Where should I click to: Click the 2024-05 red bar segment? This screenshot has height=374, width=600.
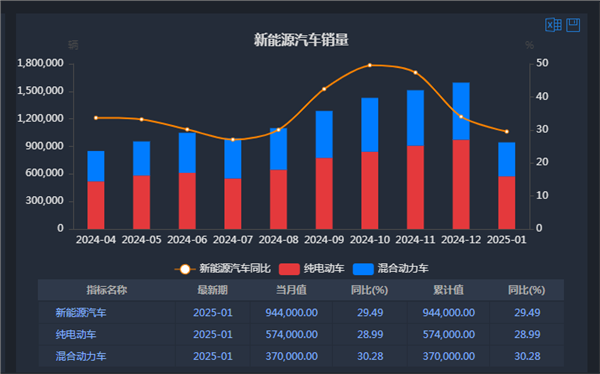pos(142,202)
